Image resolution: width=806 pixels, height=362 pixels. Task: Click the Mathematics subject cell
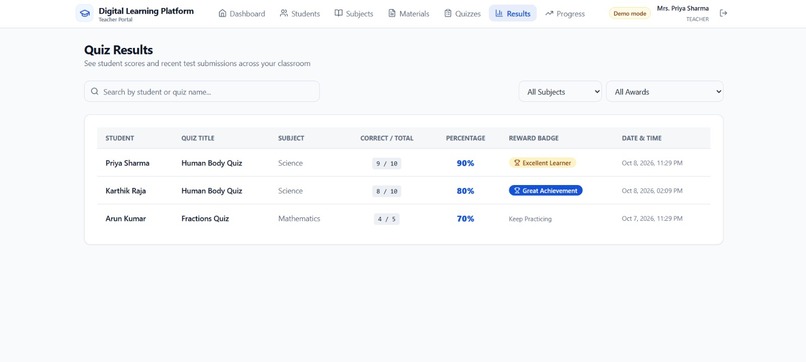[x=299, y=219]
